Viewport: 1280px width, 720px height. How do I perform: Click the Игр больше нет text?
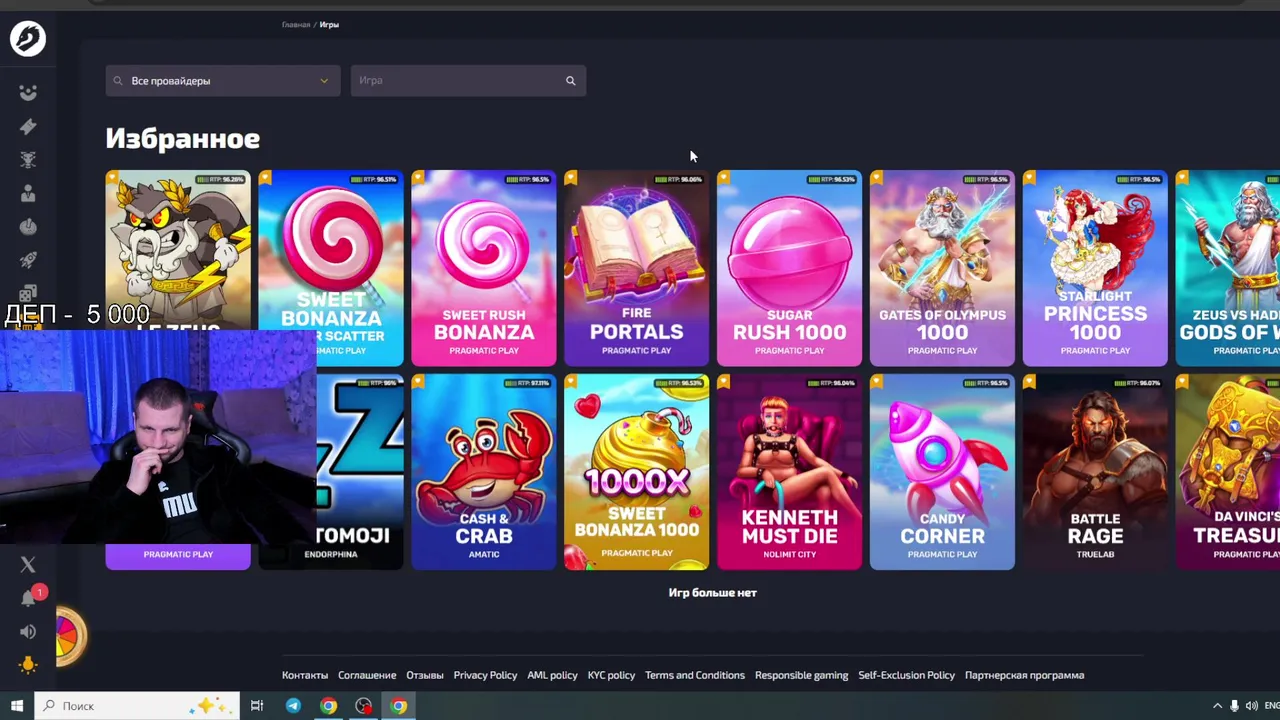713,593
